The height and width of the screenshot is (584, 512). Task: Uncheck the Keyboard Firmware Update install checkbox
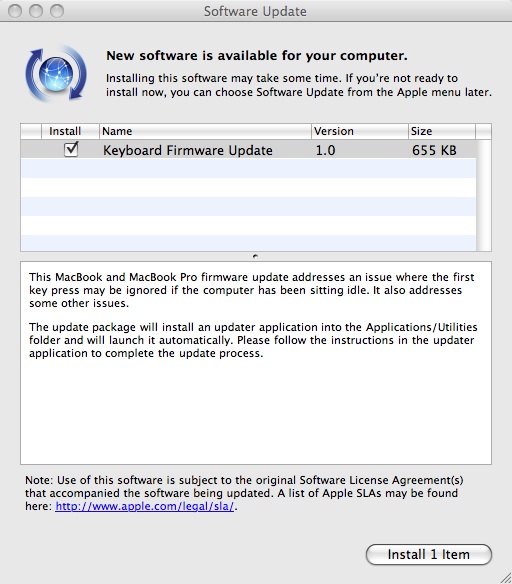coord(71,149)
